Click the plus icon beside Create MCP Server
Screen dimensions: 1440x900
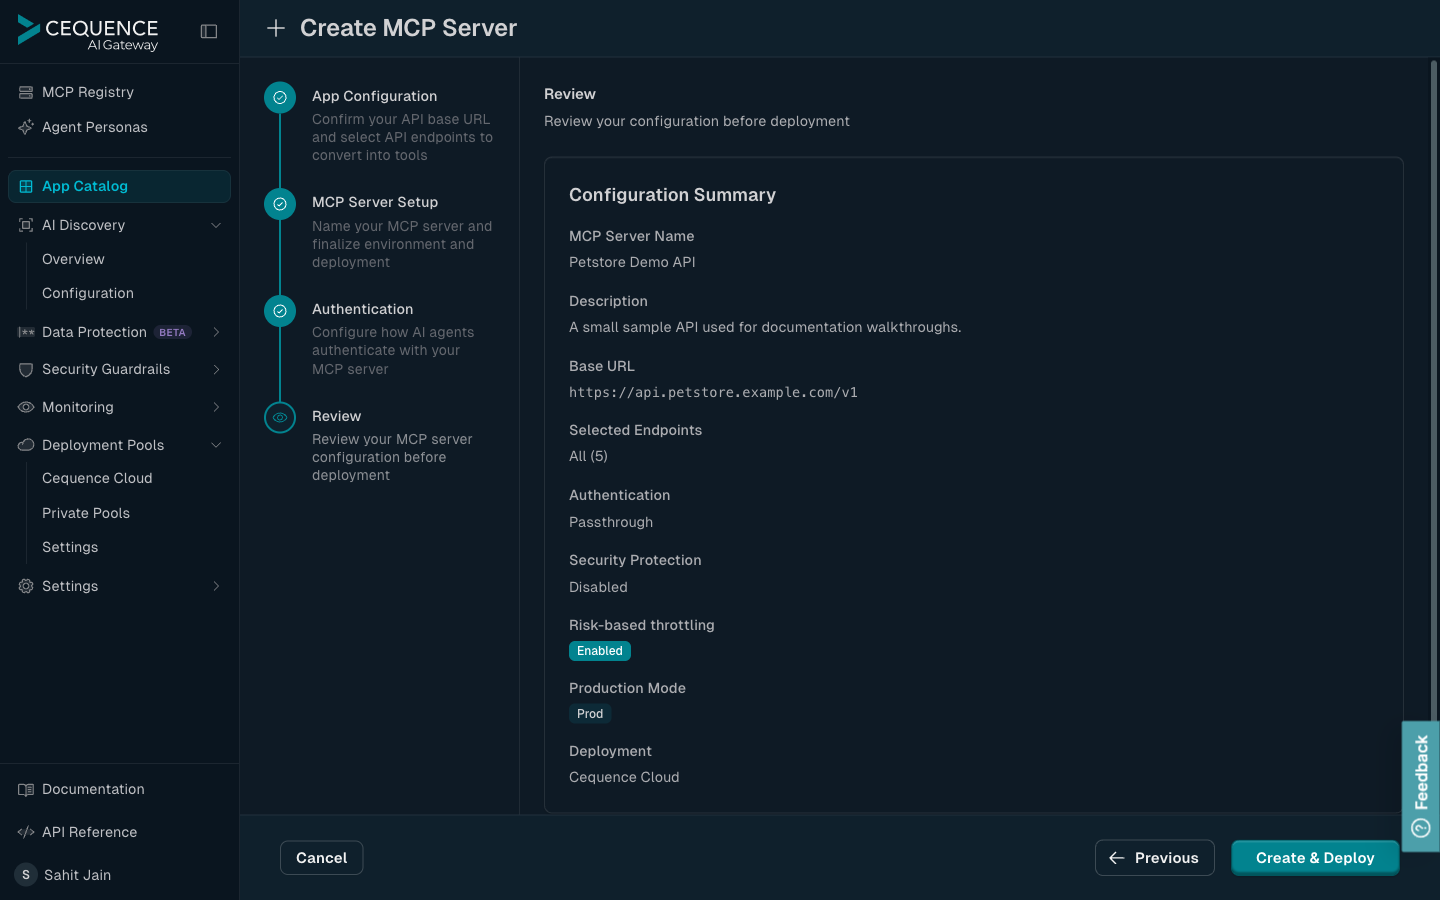(x=276, y=28)
